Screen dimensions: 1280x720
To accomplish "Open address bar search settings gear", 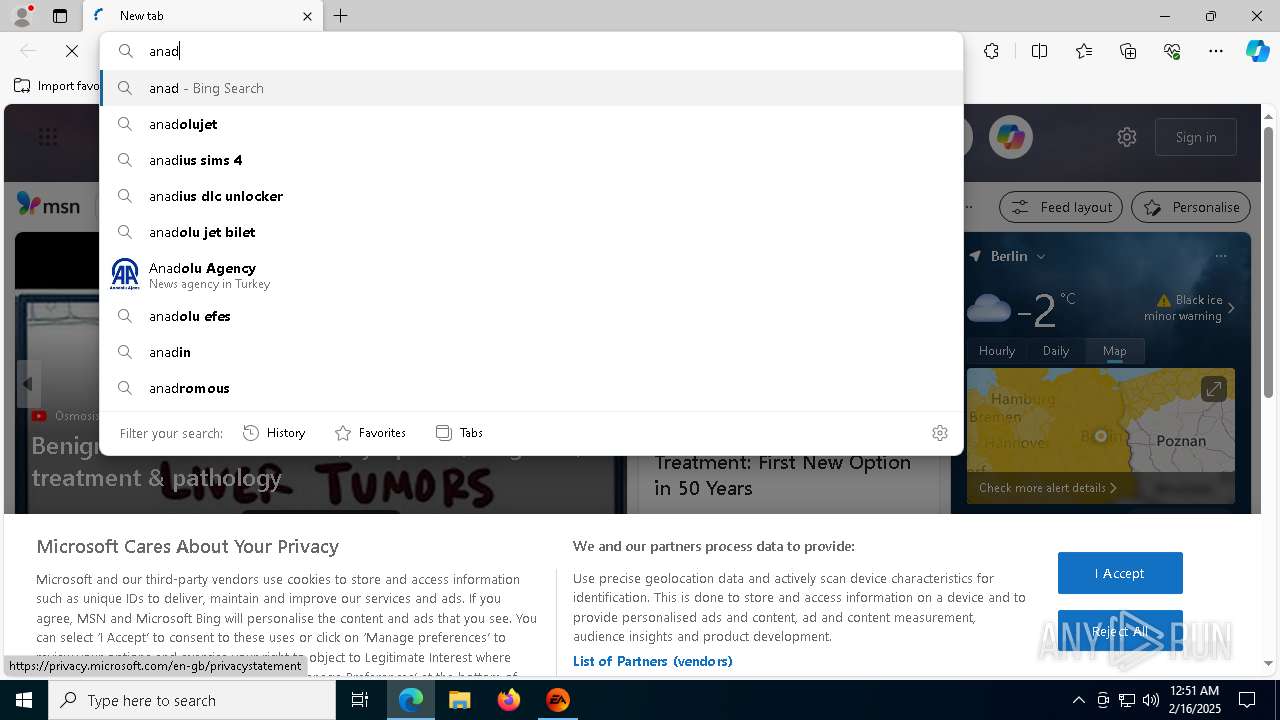I will pyautogui.click(x=940, y=433).
